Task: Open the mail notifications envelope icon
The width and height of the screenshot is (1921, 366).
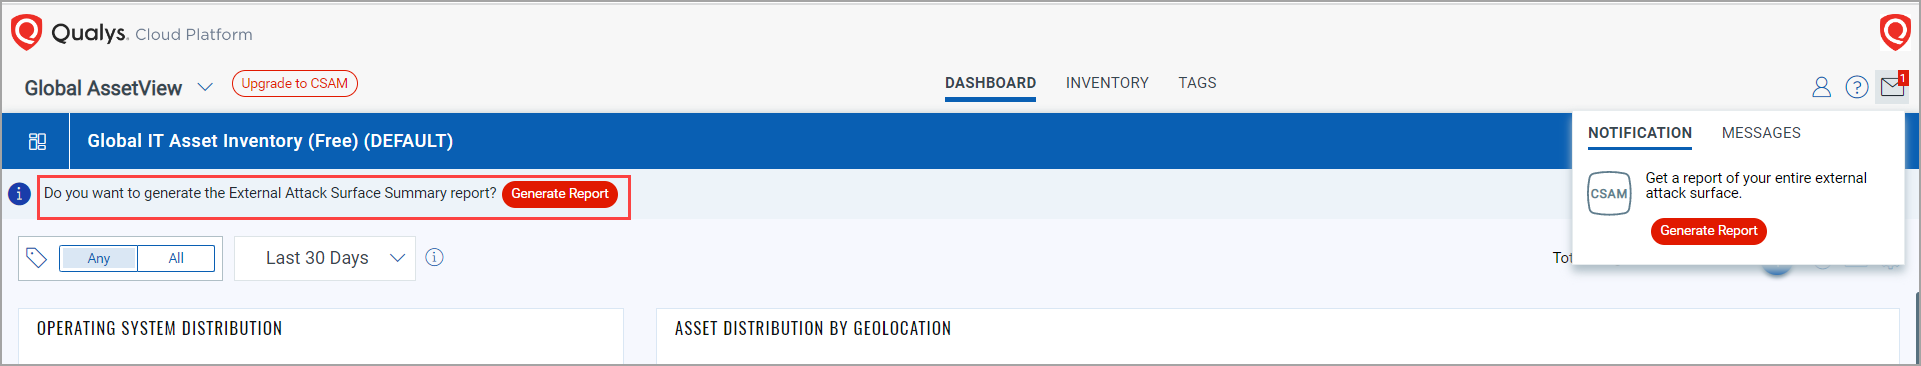Action: (1892, 87)
